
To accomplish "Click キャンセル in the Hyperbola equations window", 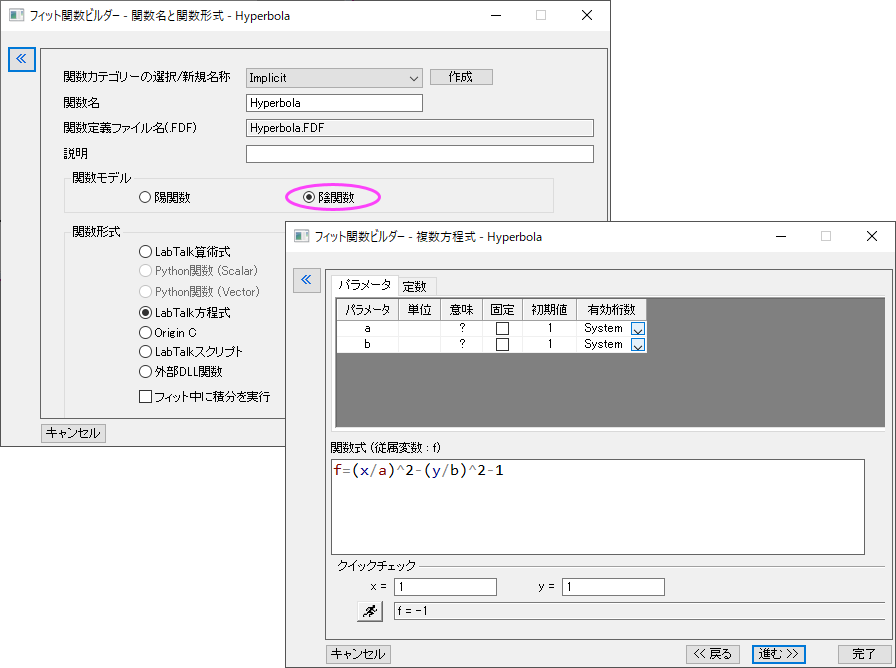I will [x=358, y=654].
